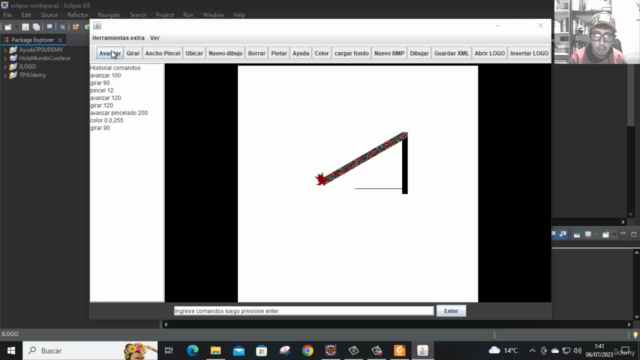The image size is (640, 360).
Task: Open Eclipse Project menu
Action: coord(164,15)
